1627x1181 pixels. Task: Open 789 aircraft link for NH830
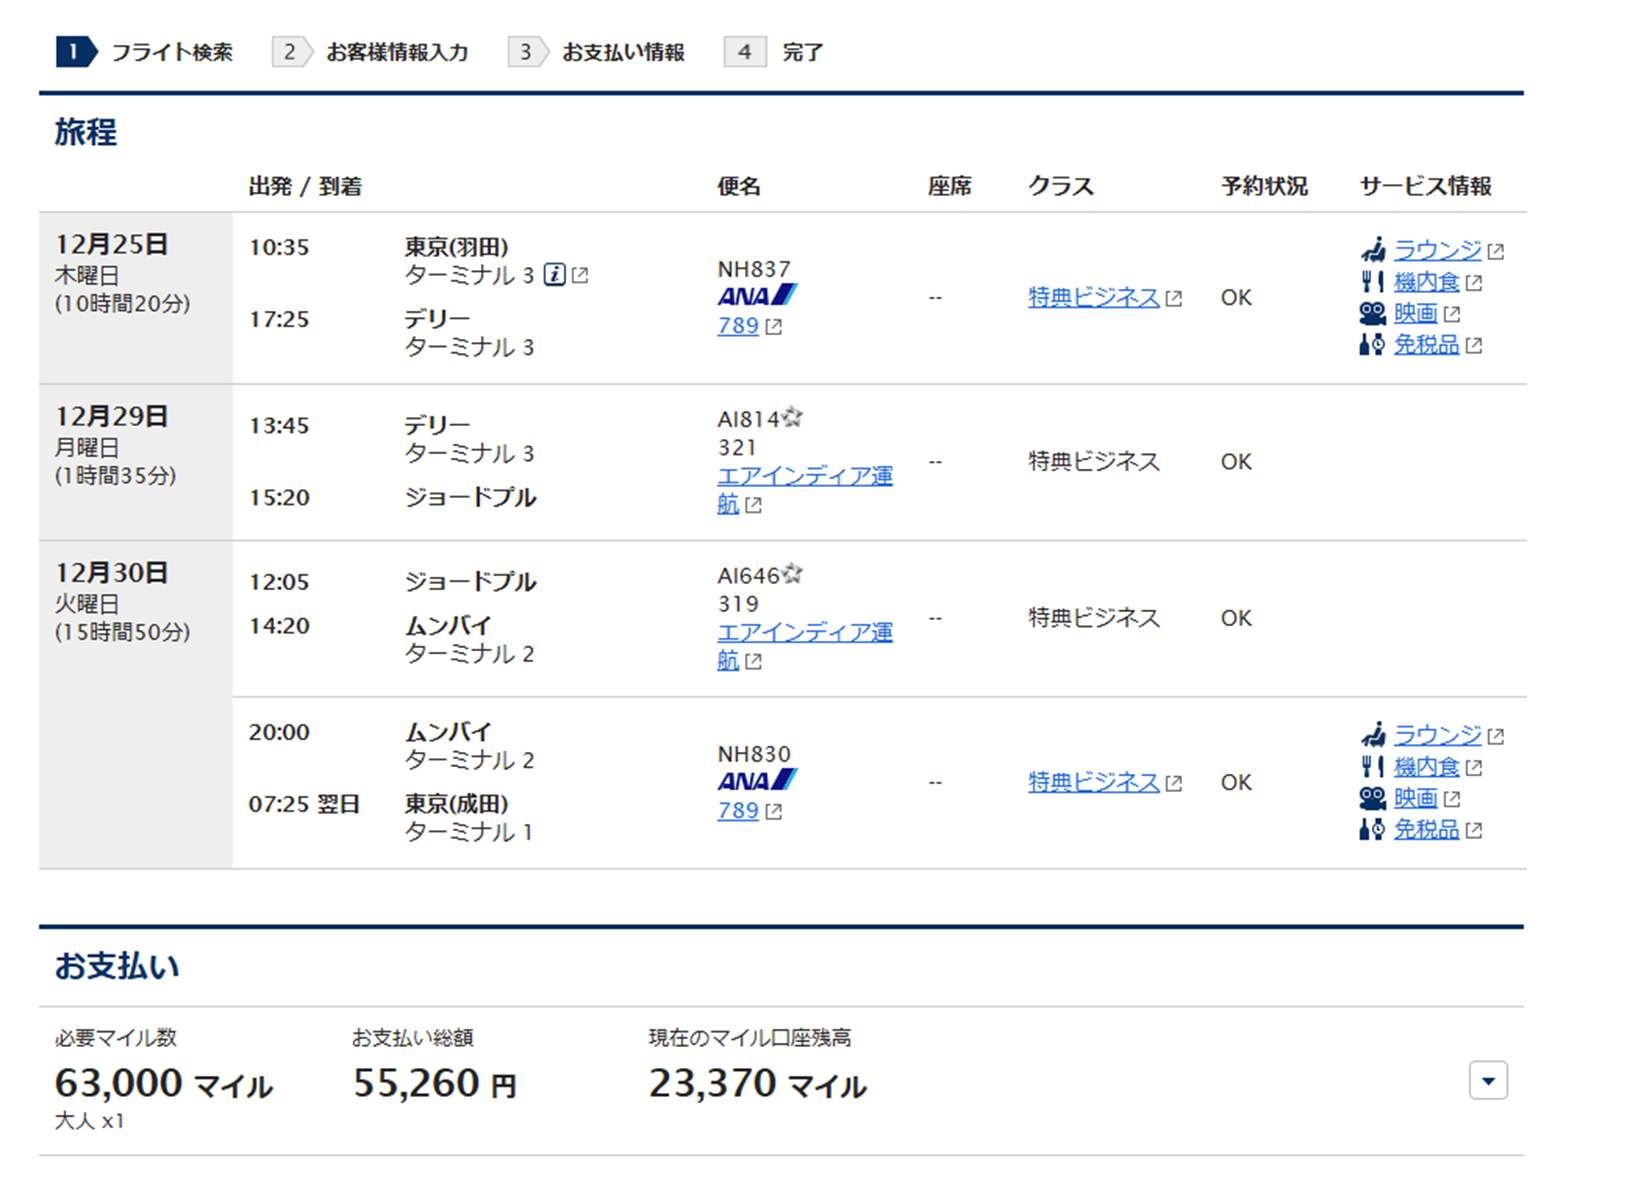[x=738, y=811]
